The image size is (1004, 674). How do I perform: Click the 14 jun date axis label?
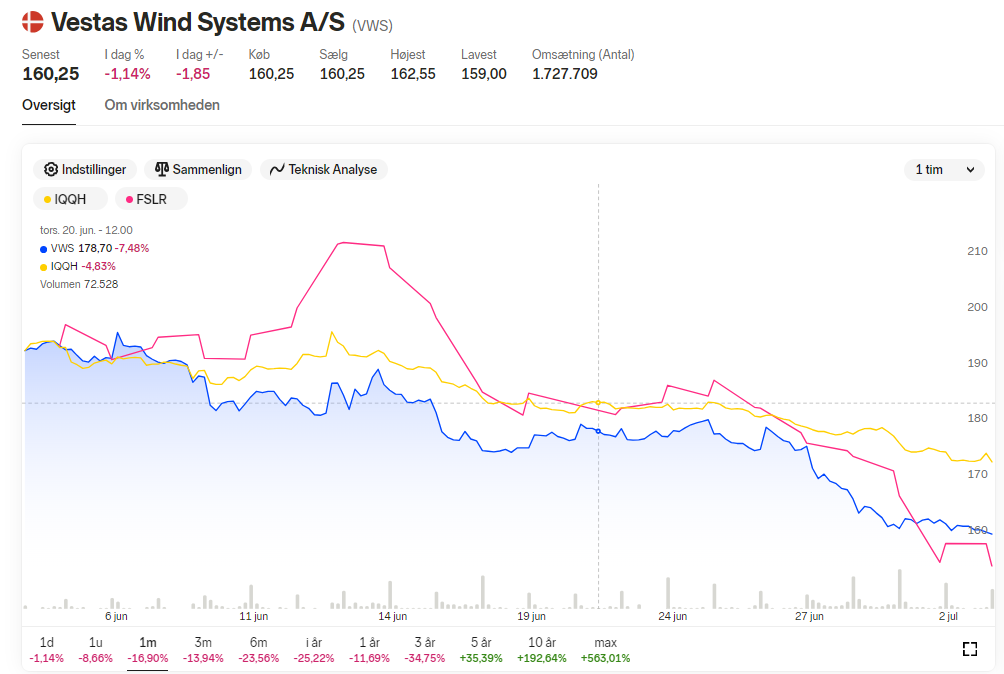[x=393, y=616]
